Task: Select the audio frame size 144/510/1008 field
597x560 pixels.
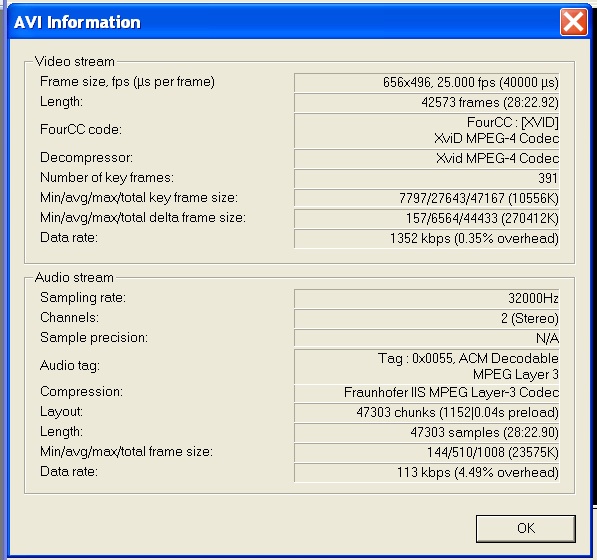Action: click(426, 453)
